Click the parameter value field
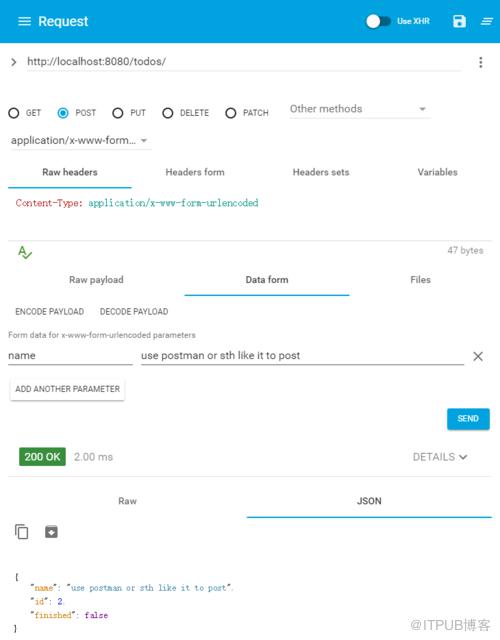500x640 pixels. tap(302, 356)
